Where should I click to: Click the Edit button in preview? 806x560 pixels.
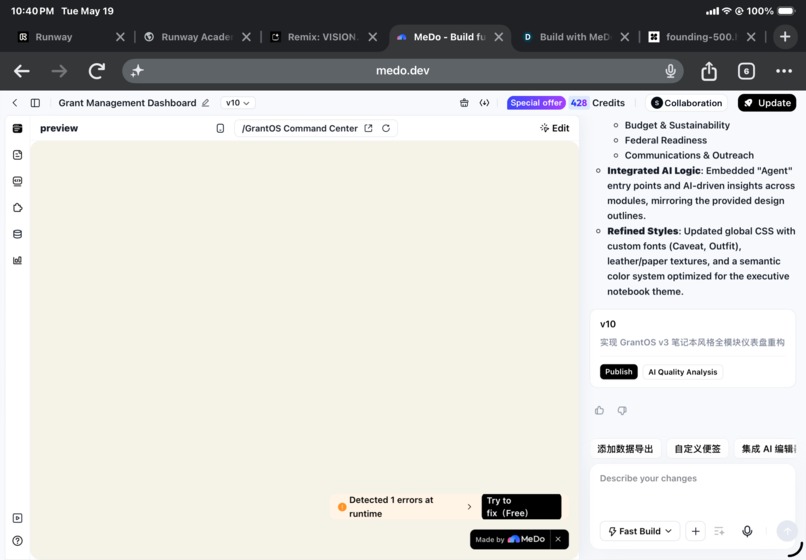(x=555, y=128)
